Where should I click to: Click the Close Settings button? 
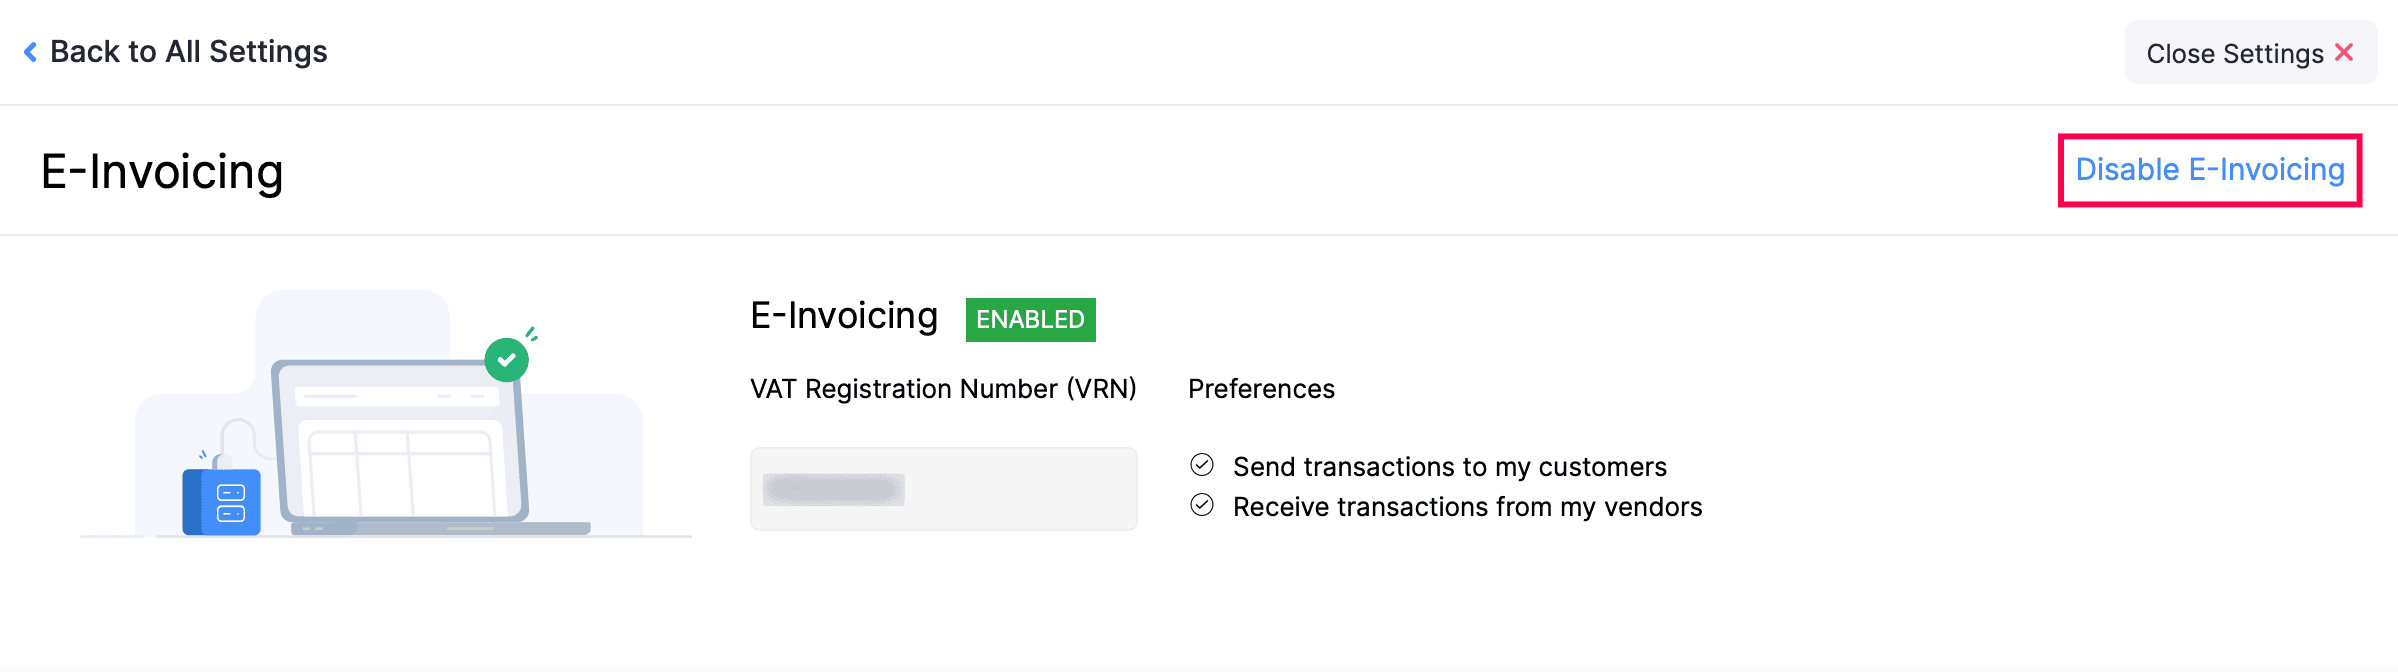pos(2251,52)
